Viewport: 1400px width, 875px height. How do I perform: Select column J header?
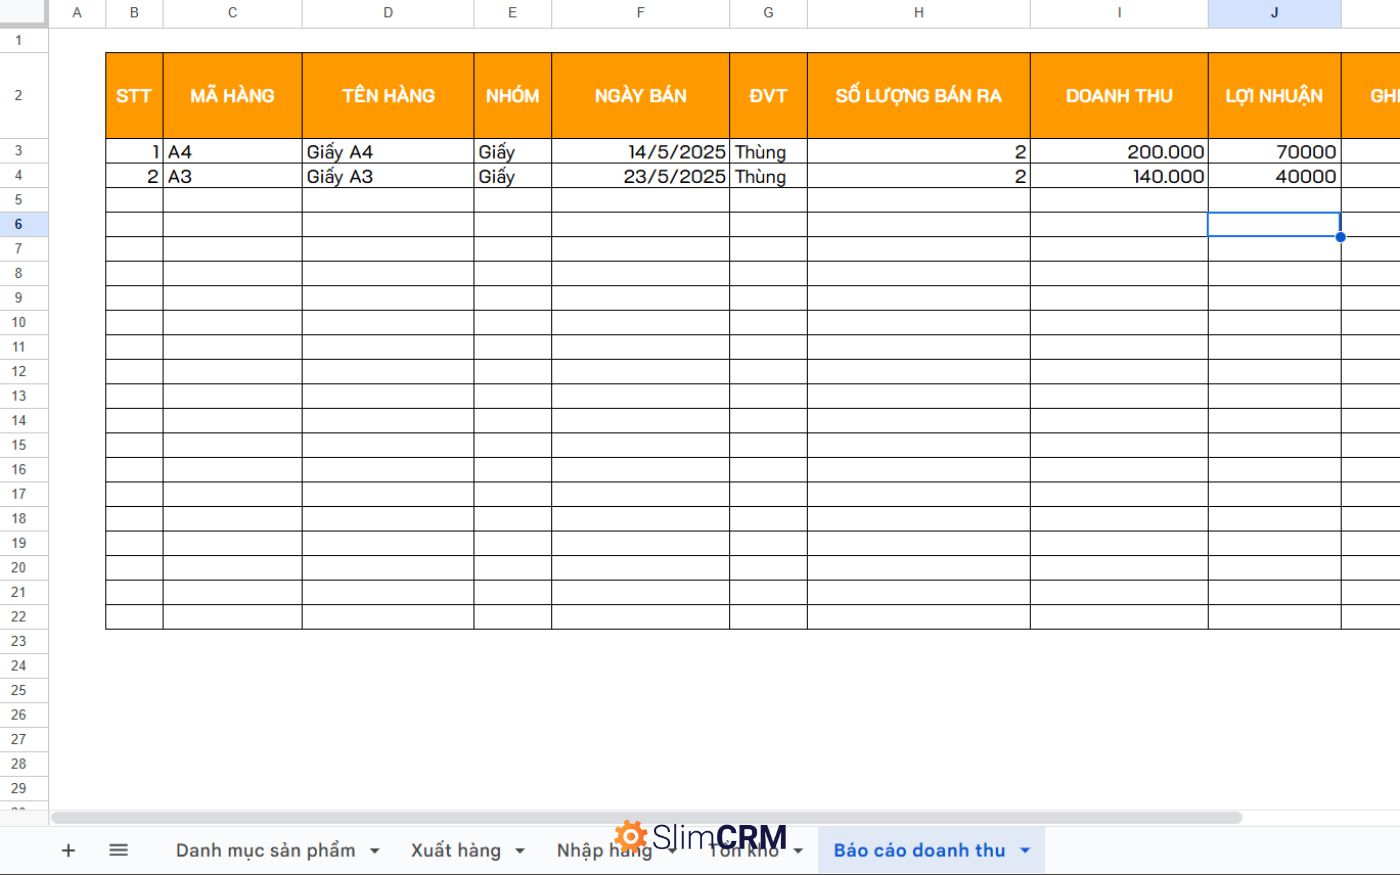[x=1274, y=13]
